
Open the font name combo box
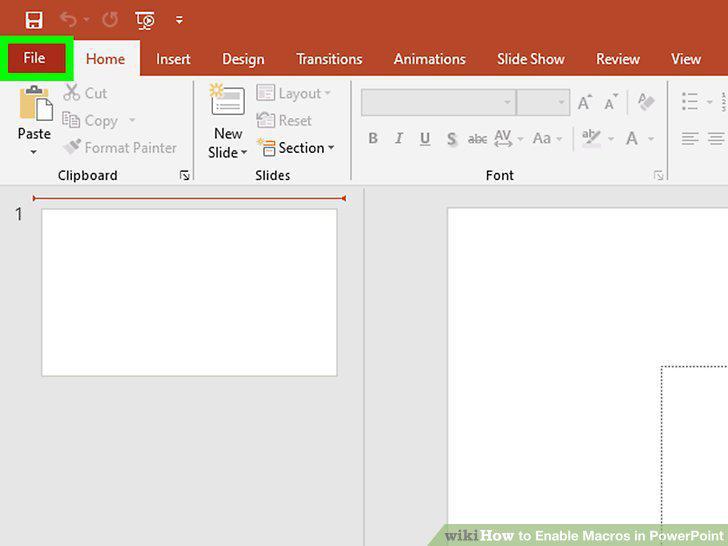click(438, 102)
